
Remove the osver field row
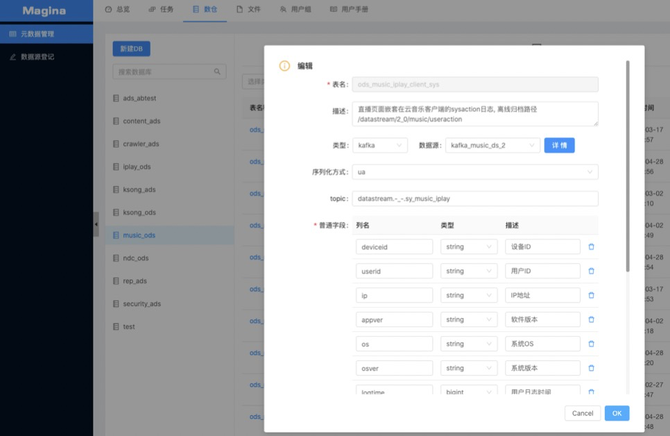[x=591, y=368]
